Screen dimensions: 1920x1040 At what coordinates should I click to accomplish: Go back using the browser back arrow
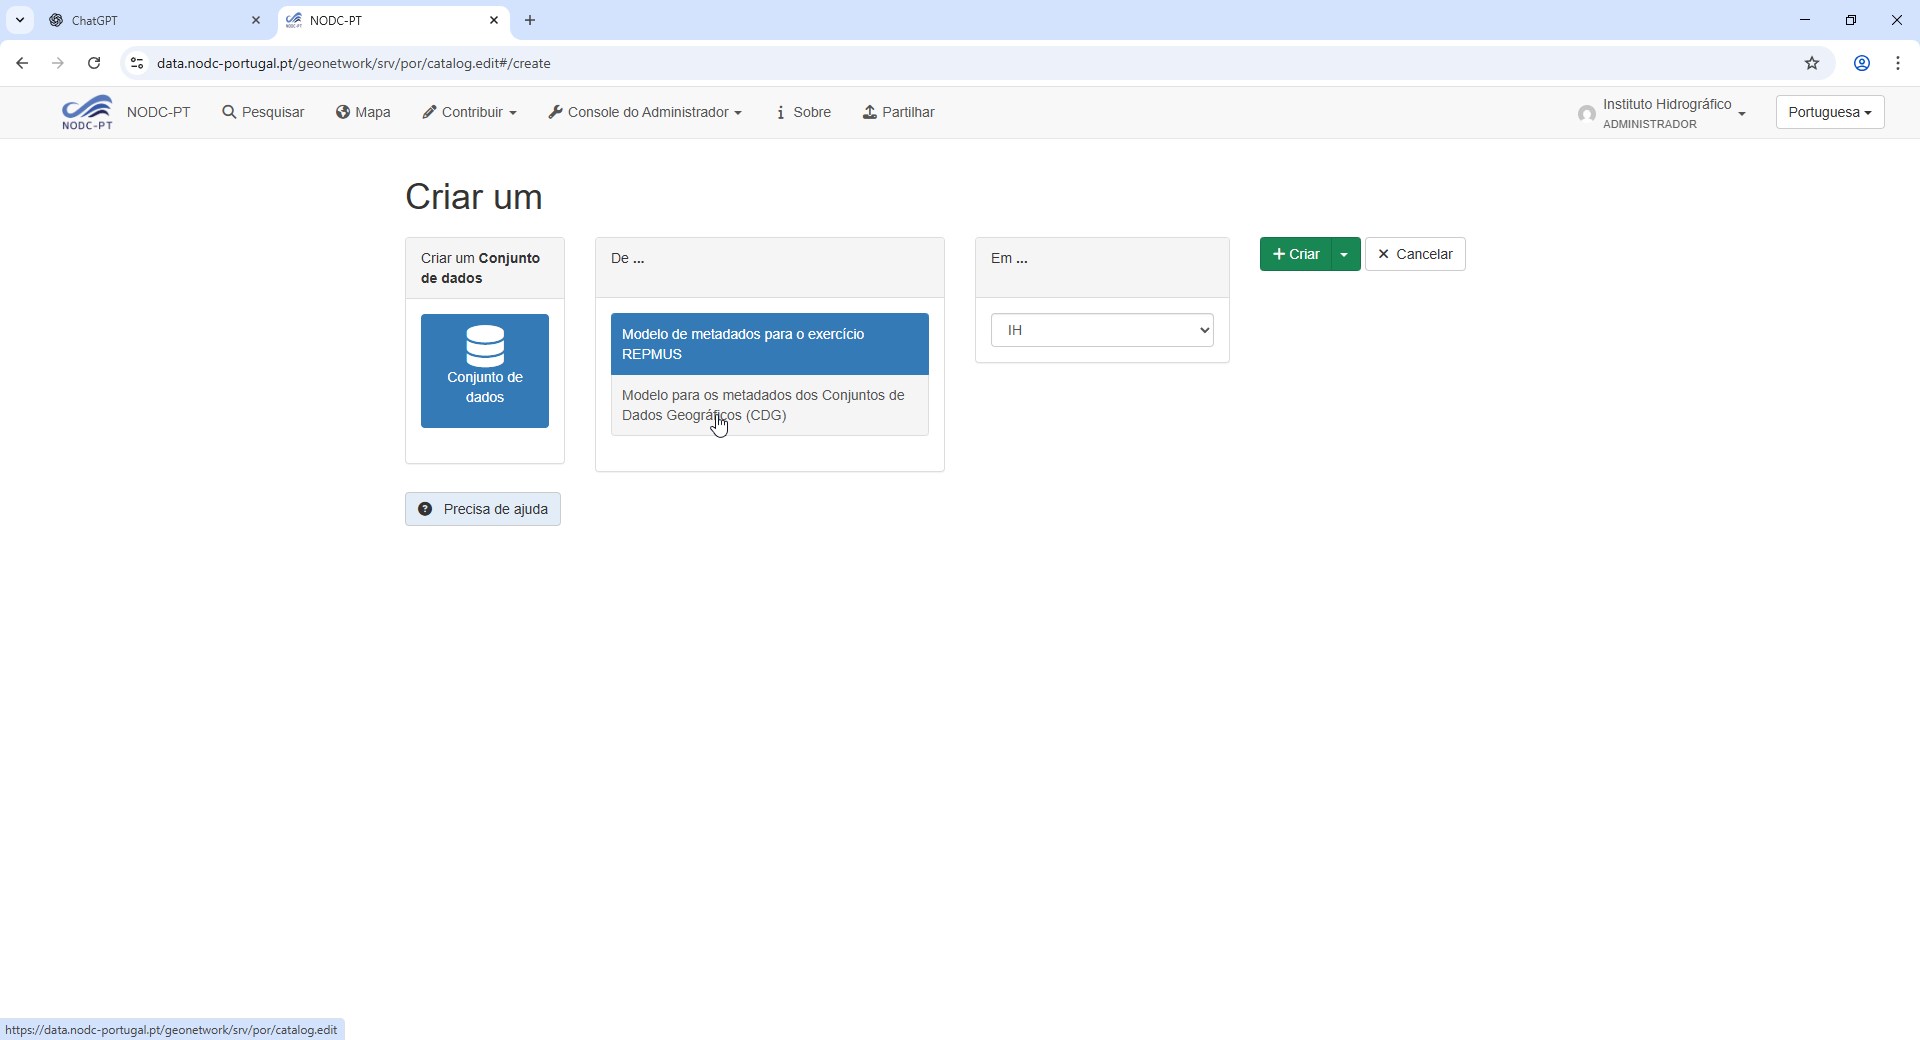(x=22, y=63)
